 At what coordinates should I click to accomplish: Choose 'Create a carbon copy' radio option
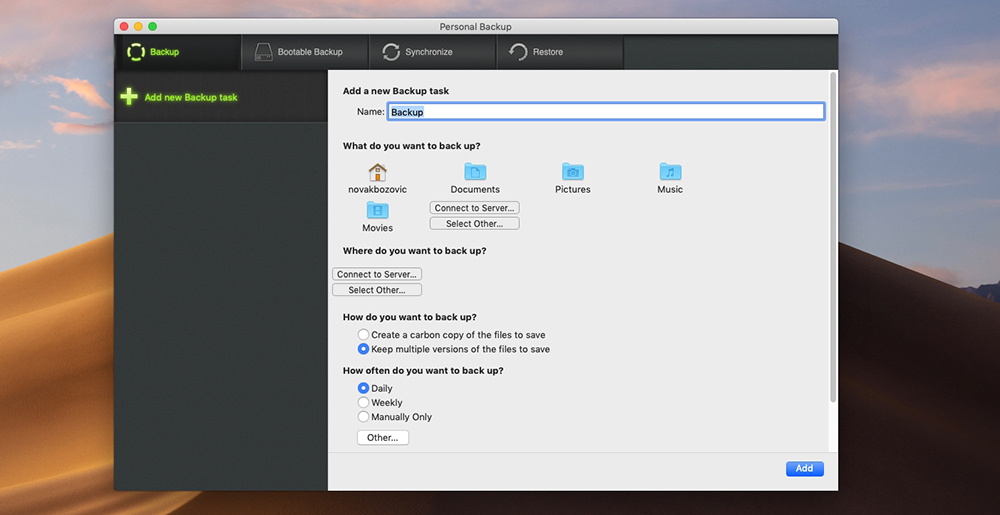[x=364, y=335]
